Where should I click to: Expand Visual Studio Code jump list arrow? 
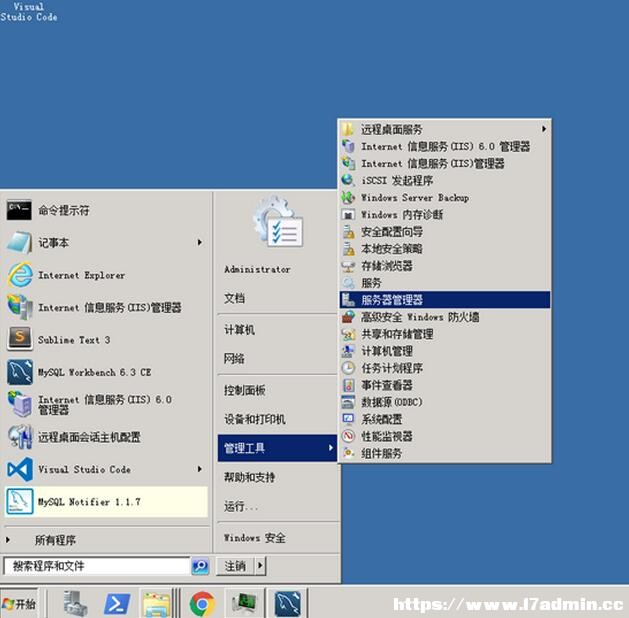click(x=199, y=469)
